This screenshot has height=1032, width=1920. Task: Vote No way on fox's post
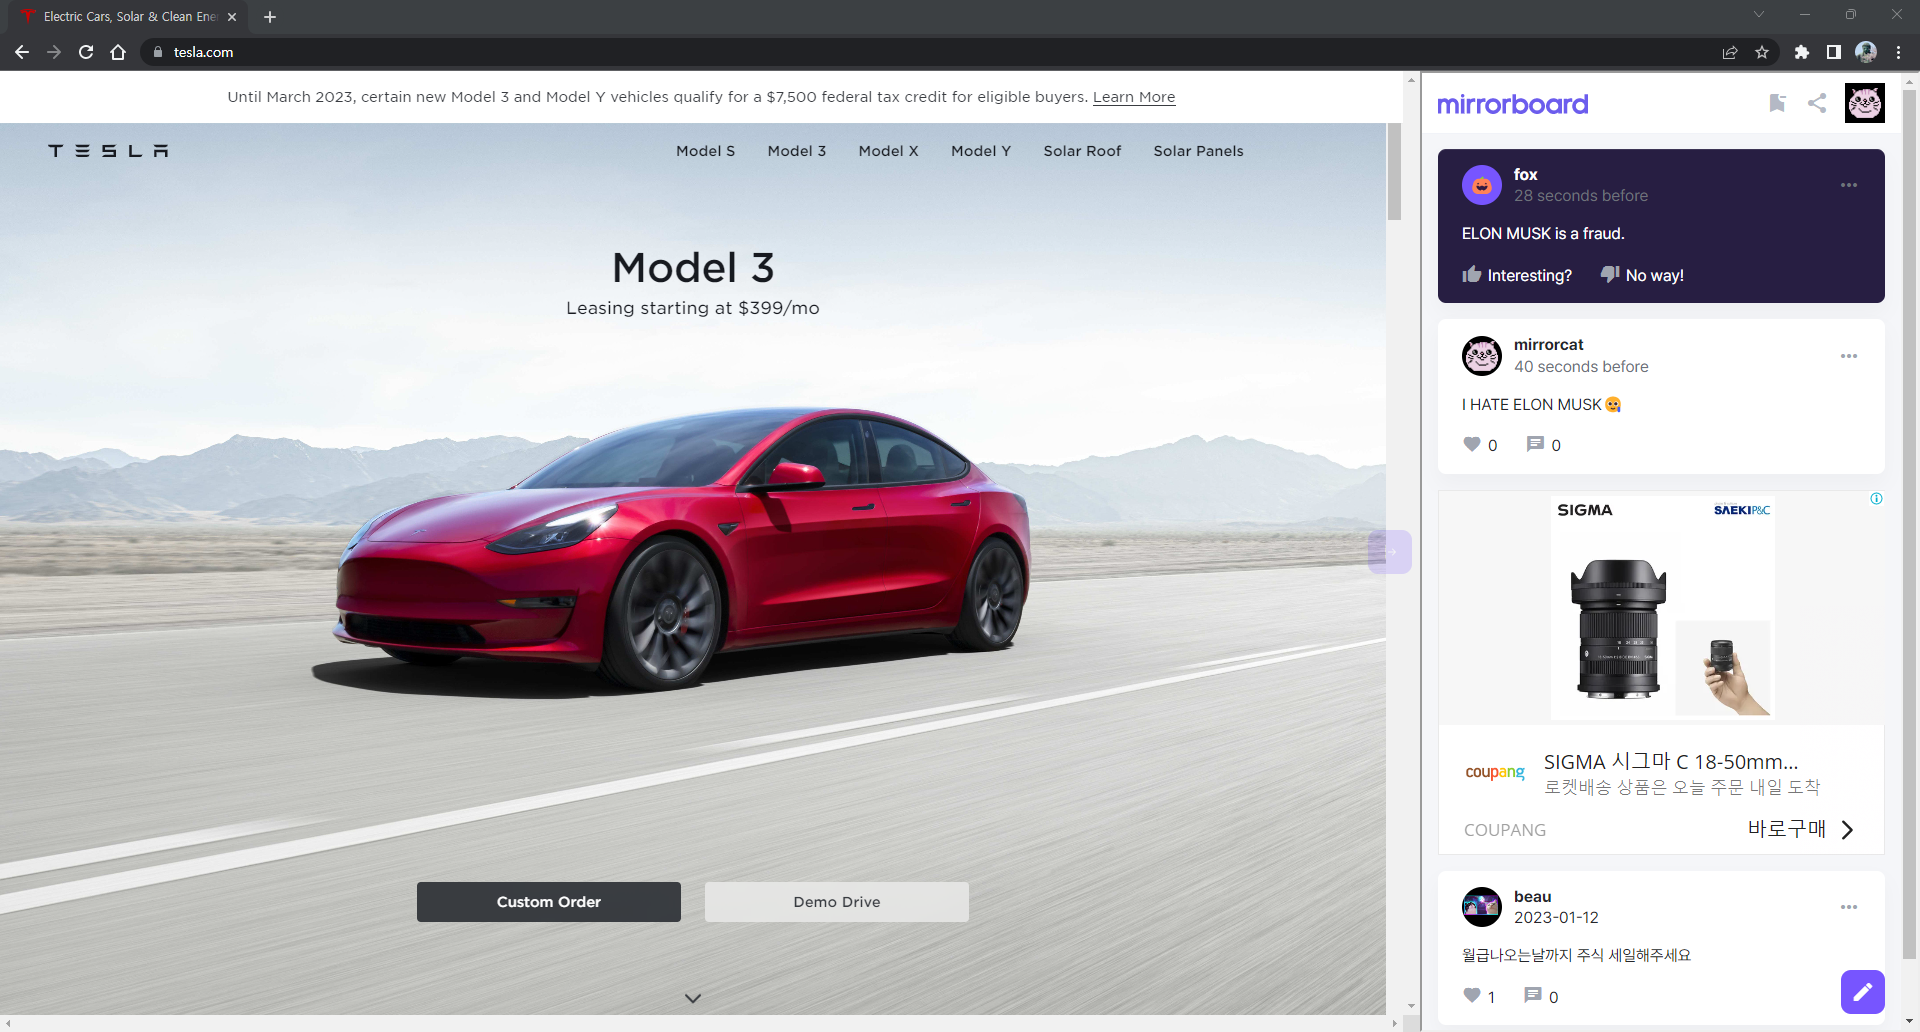click(1642, 275)
